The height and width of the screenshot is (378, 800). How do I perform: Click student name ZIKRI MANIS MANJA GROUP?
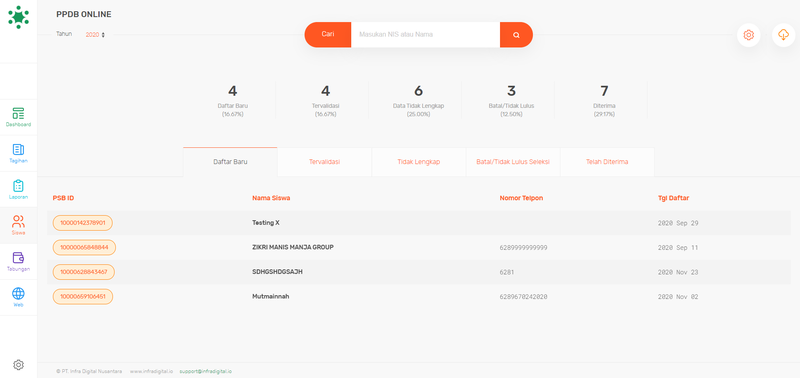(x=293, y=247)
